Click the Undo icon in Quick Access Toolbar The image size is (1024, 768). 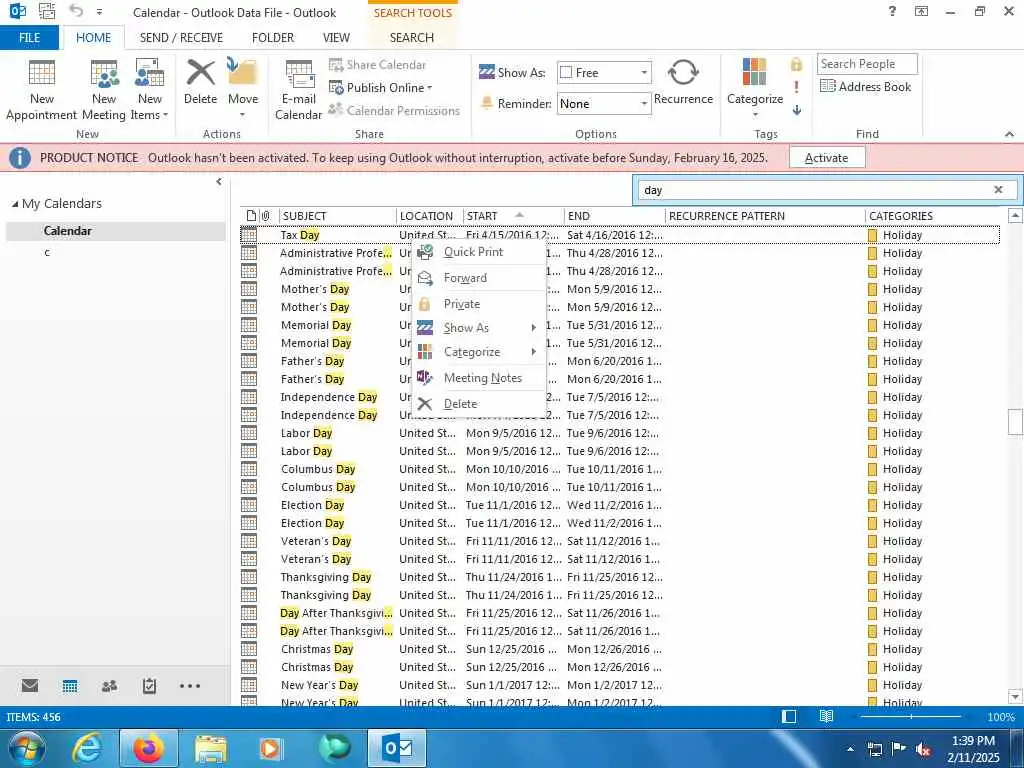tap(76, 11)
